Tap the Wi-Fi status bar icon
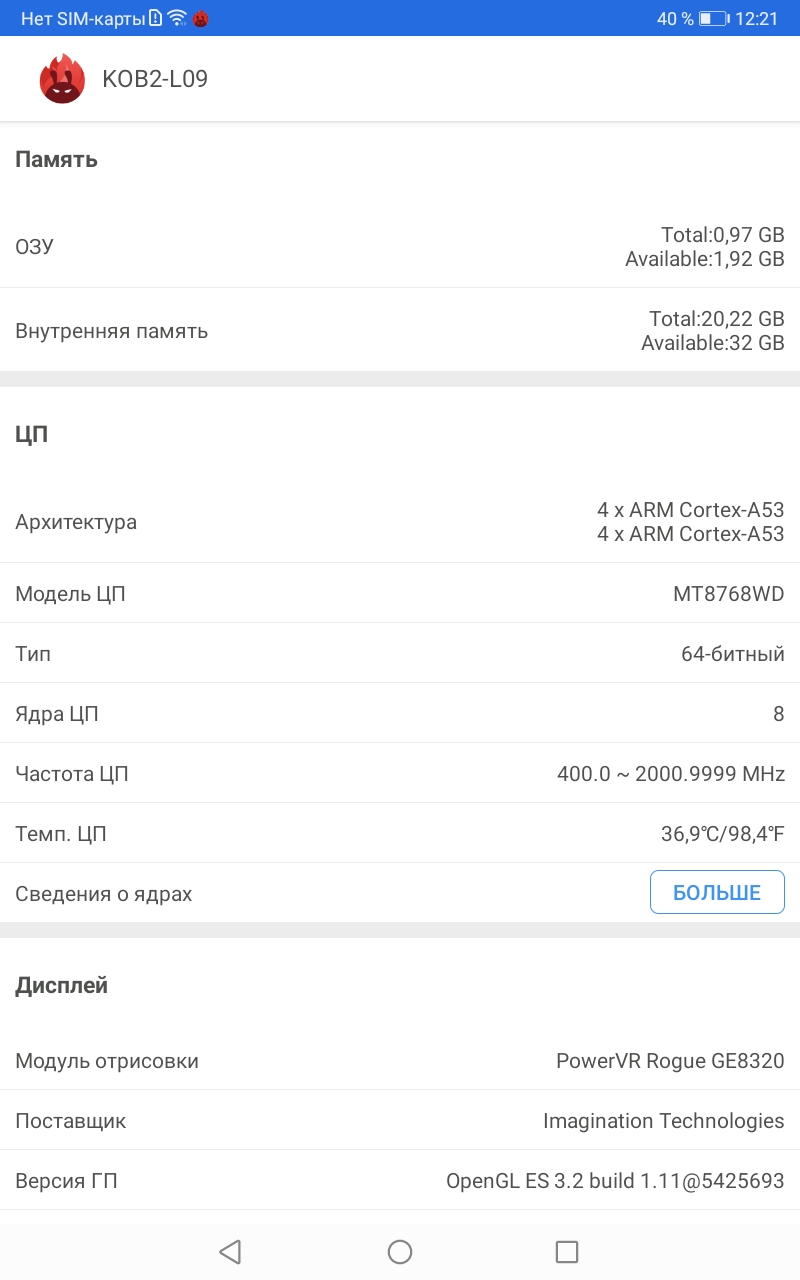 177,18
